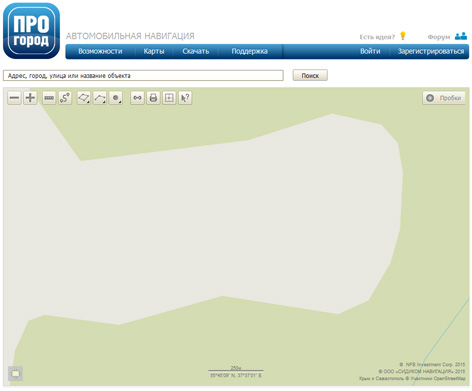Open the Форум link
Image resolution: width=472 pixels, height=391 pixels.
coord(439,37)
